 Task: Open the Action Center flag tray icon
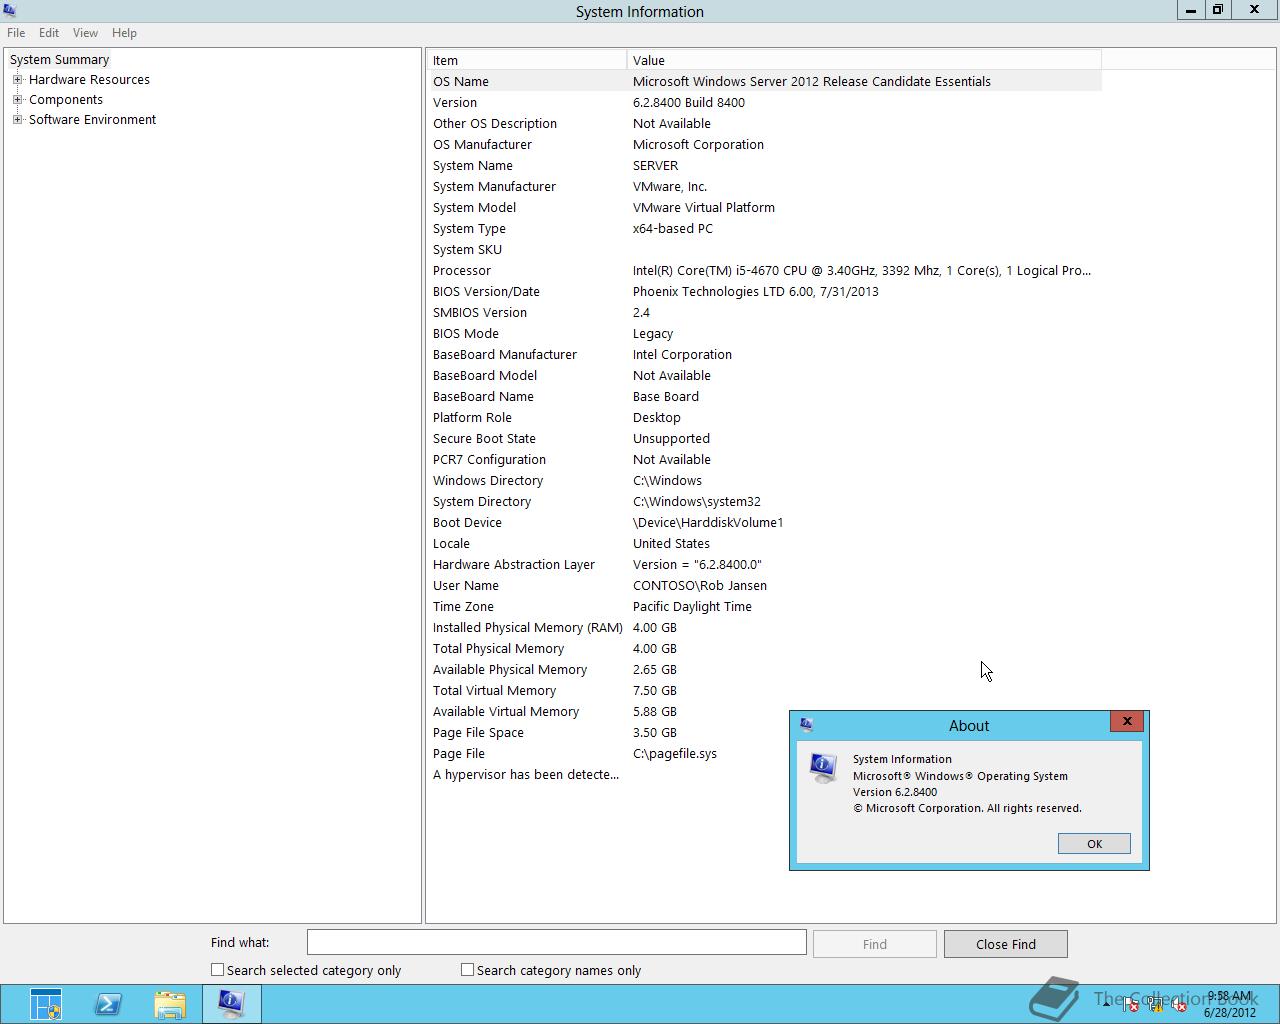[1130, 1005]
